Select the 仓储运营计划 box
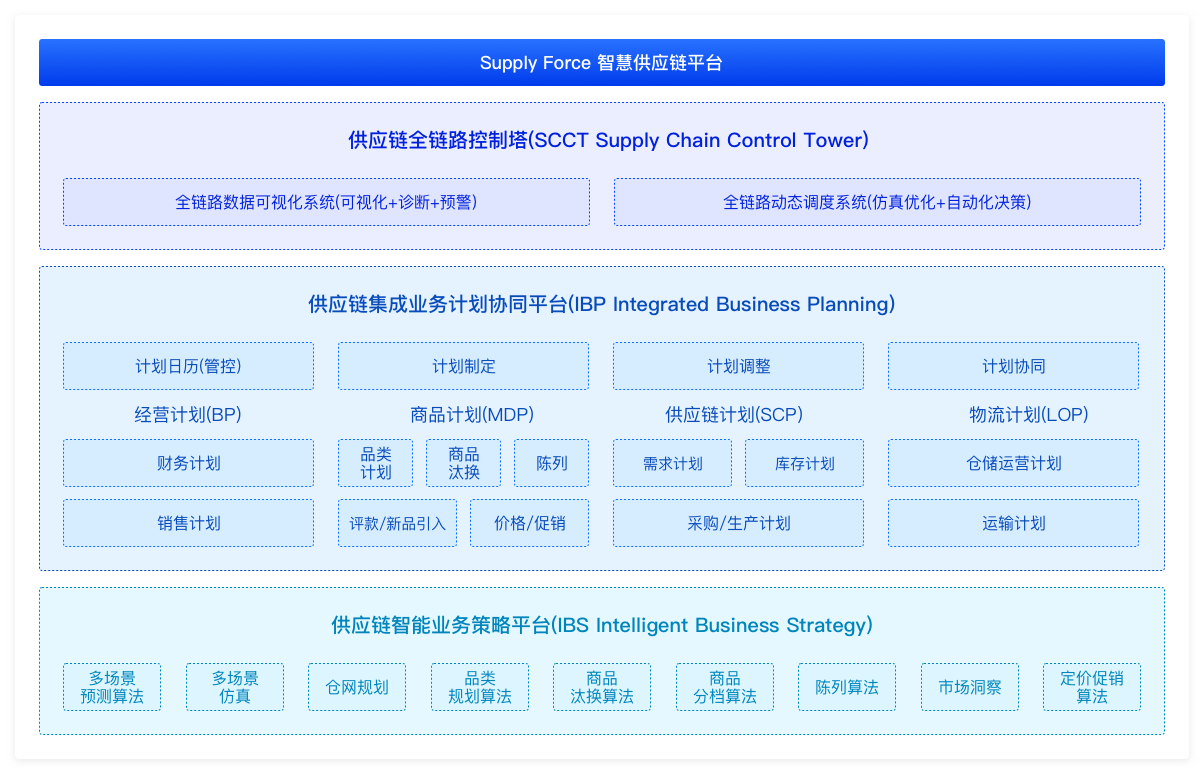The height and width of the screenshot is (774, 1204). coord(1013,463)
